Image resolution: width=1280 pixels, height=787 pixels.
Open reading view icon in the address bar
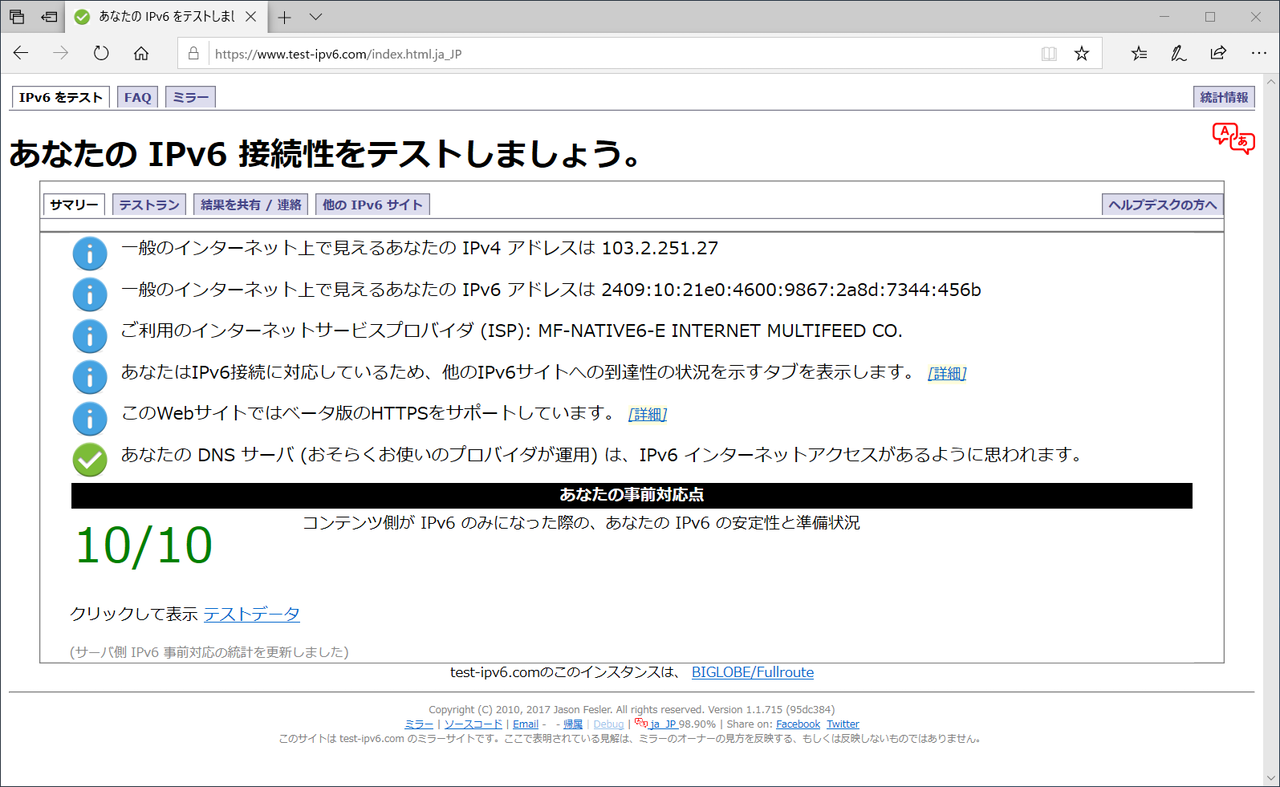1049,54
